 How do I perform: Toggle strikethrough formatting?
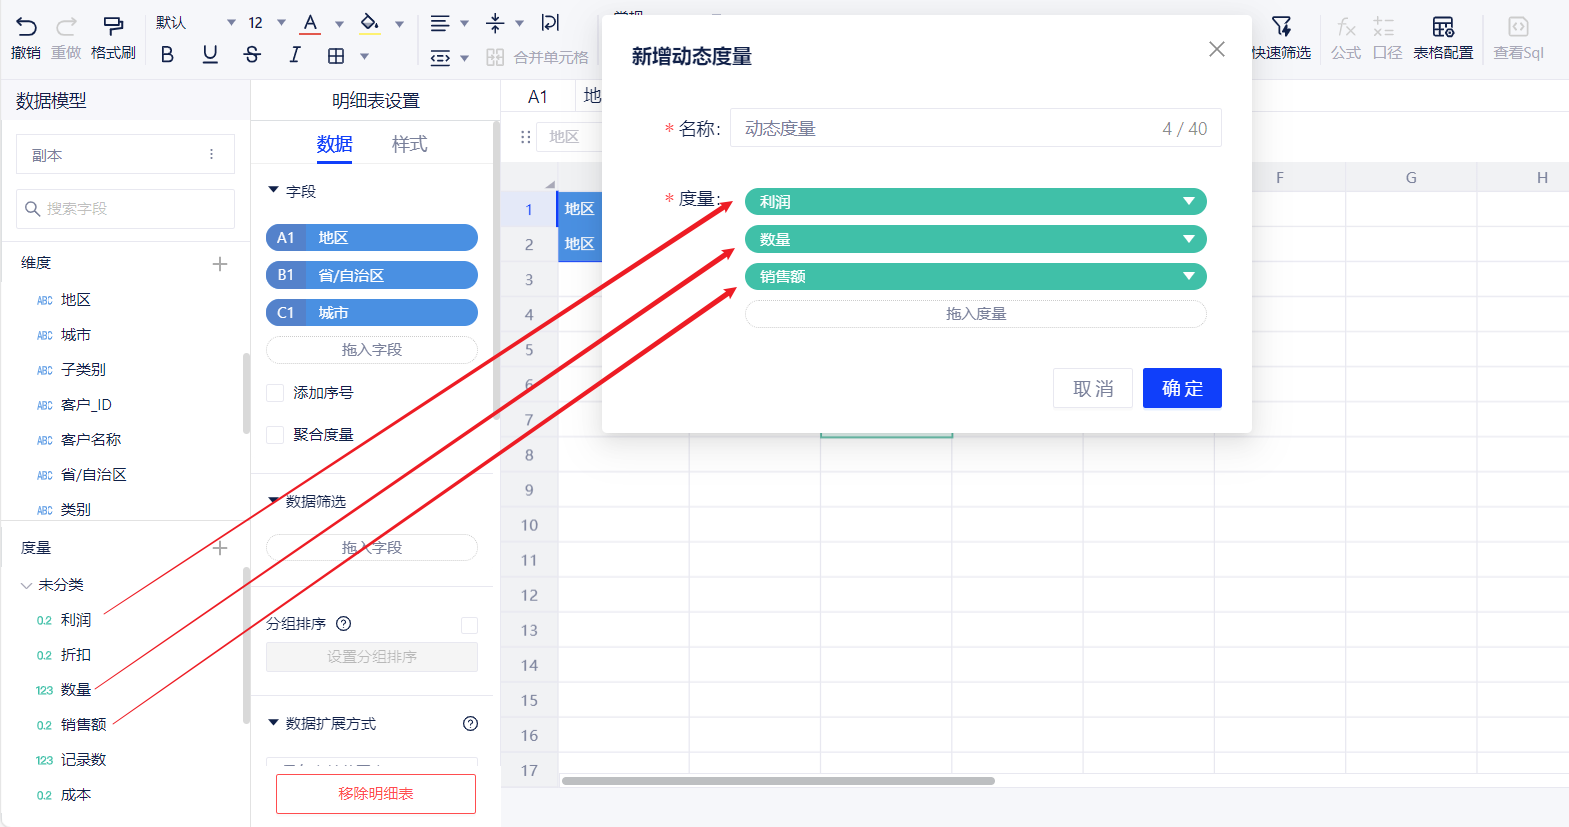252,55
